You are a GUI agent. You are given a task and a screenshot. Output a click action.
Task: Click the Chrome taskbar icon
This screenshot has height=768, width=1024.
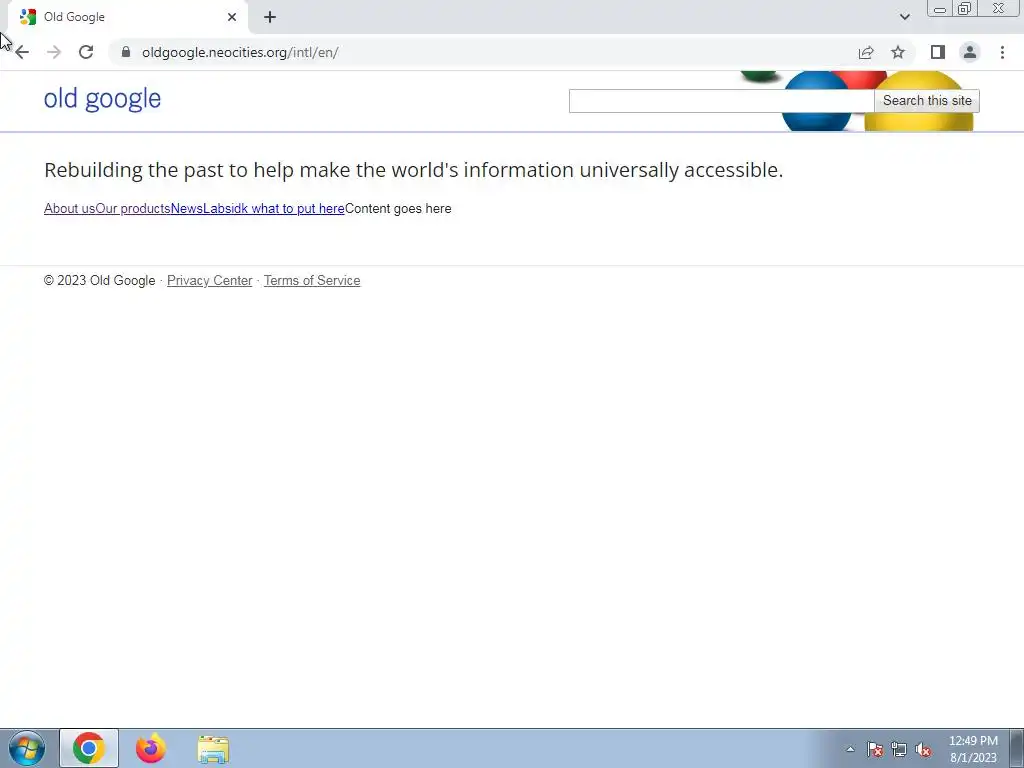(x=89, y=748)
